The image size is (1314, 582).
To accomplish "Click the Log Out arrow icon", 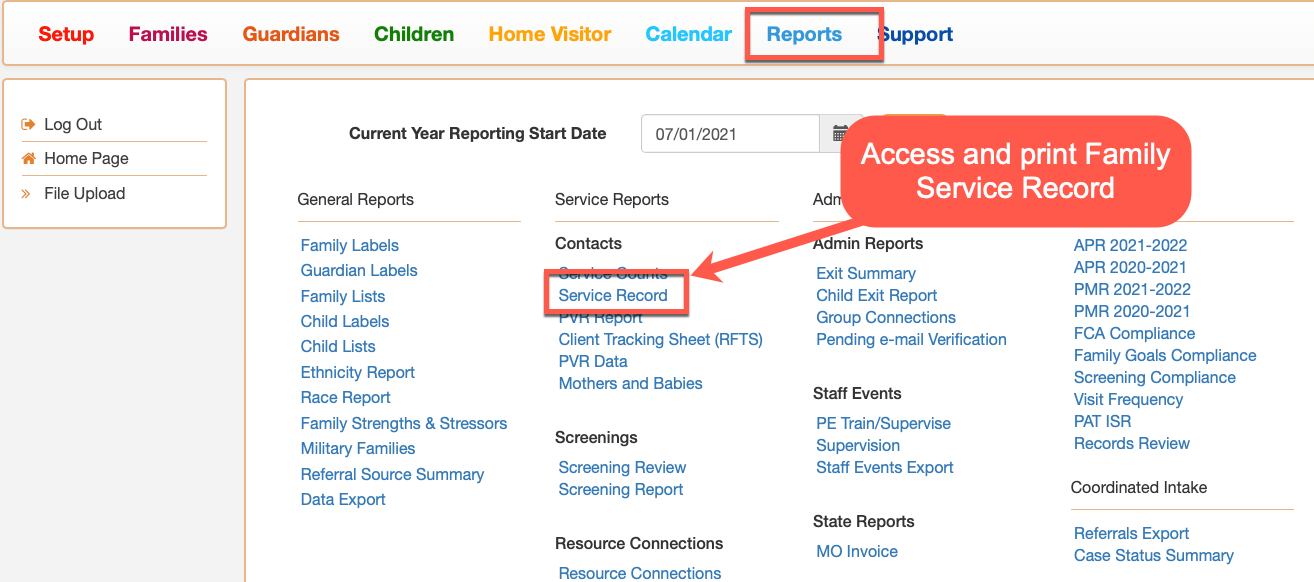I will (28, 124).
